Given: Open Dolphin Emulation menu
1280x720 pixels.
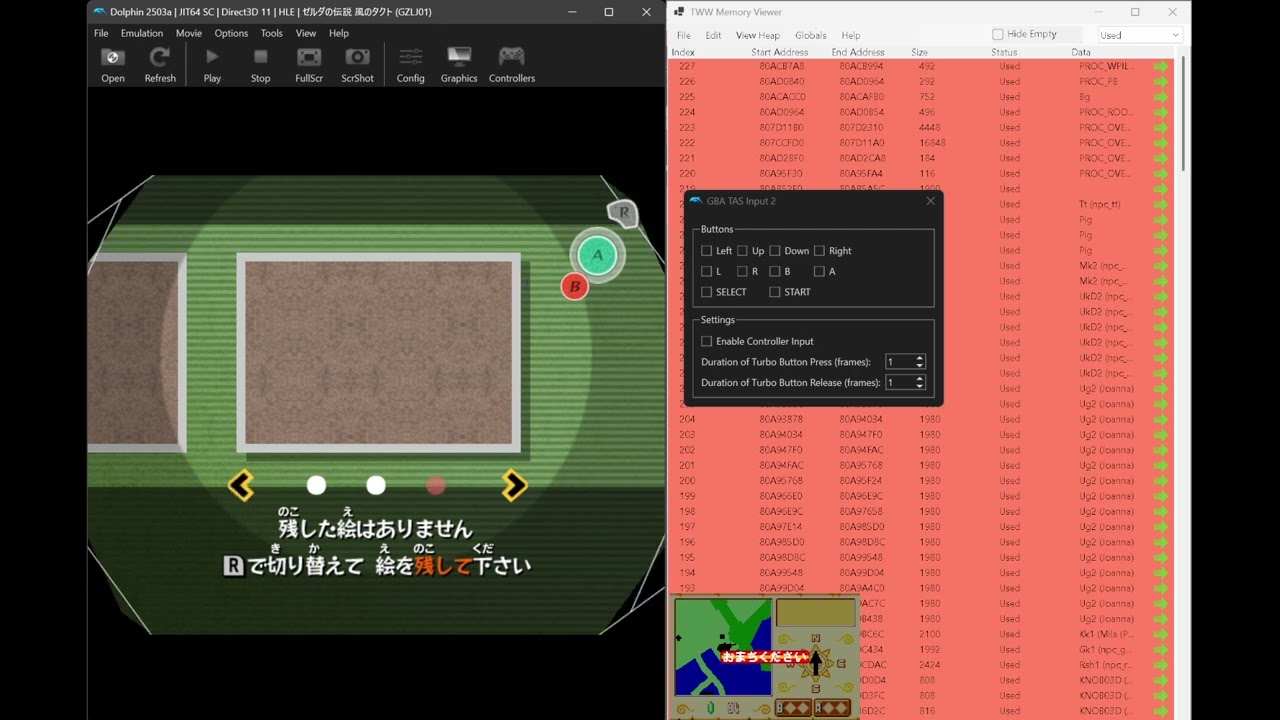Looking at the screenshot, I should tap(142, 33).
